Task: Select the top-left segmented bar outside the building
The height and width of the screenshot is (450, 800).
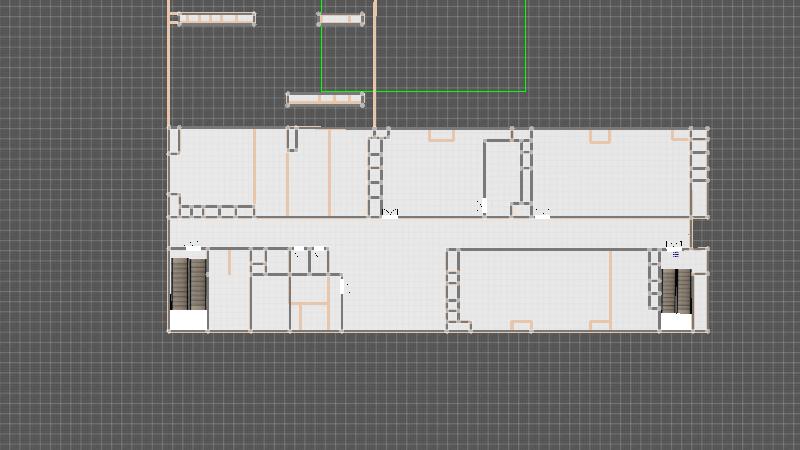Action: [x=214, y=19]
